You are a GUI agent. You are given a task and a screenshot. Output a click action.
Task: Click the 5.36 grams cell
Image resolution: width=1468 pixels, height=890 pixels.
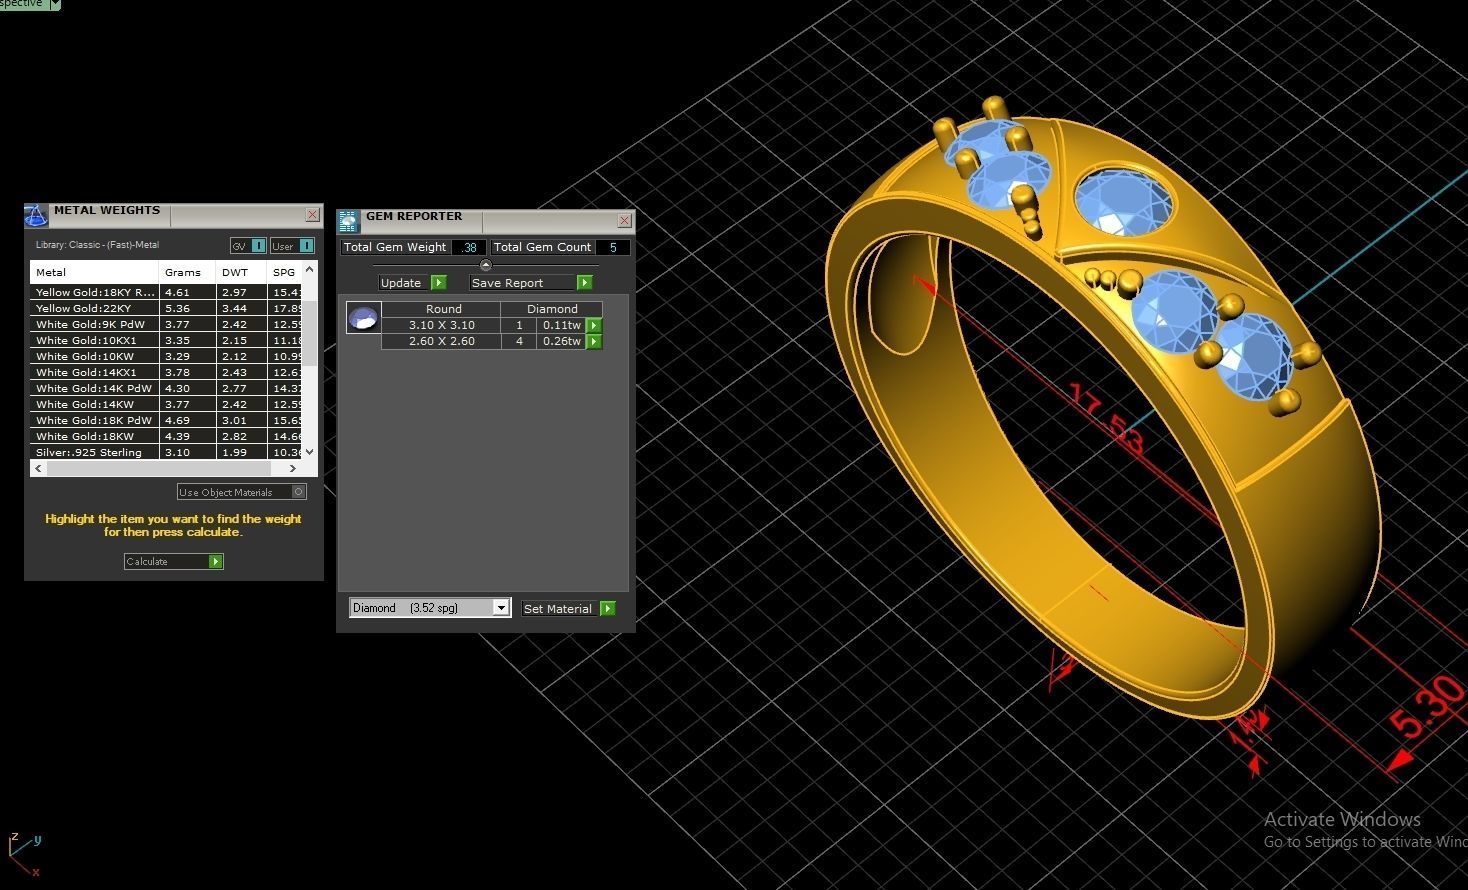click(187, 308)
